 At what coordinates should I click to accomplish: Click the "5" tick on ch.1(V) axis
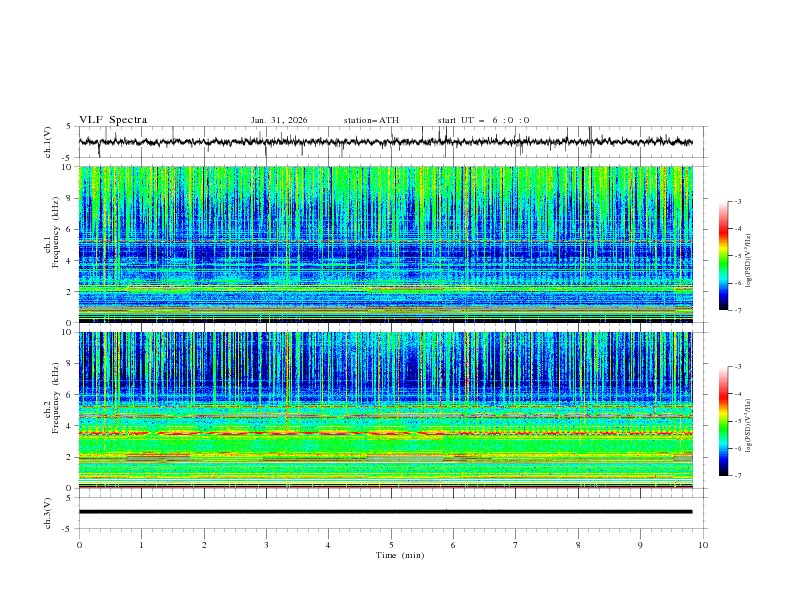[69, 127]
